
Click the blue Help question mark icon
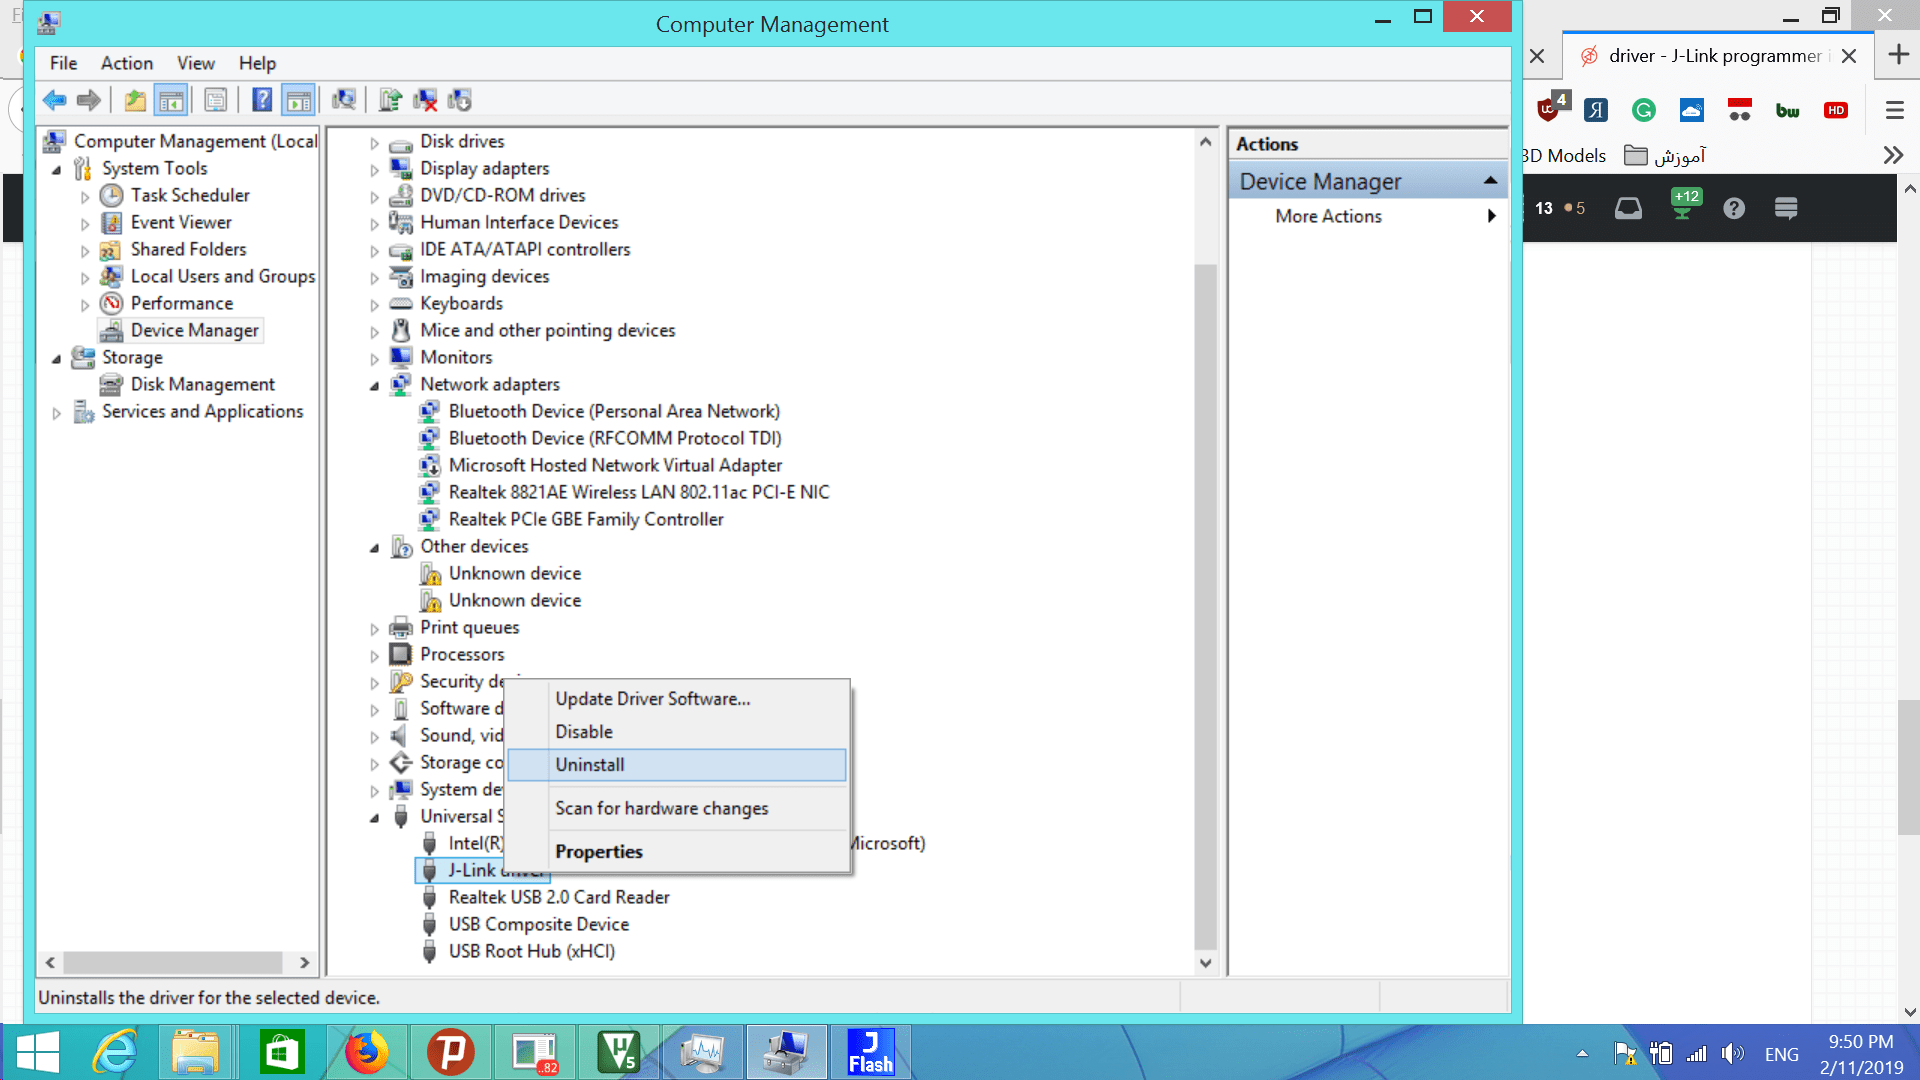(262, 100)
